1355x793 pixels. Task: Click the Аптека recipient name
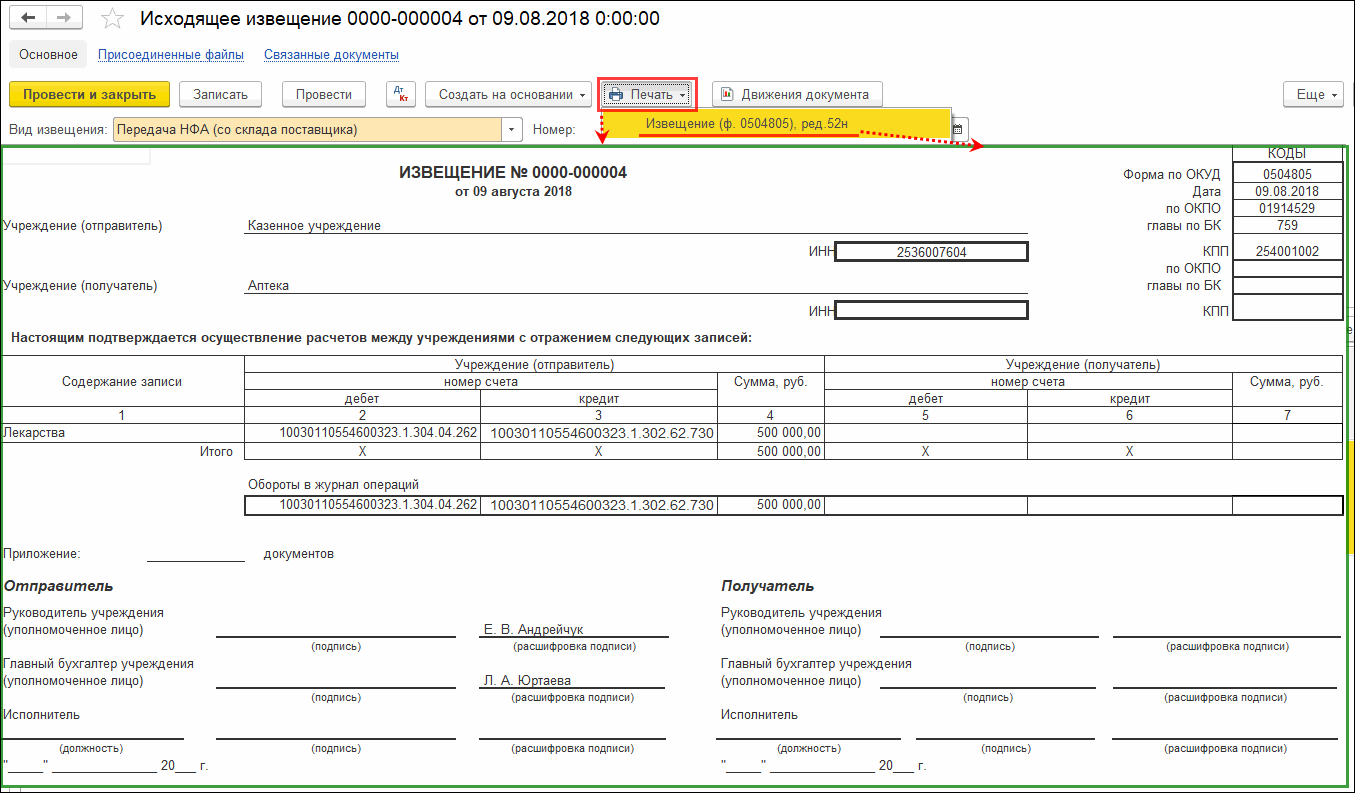tap(268, 285)
